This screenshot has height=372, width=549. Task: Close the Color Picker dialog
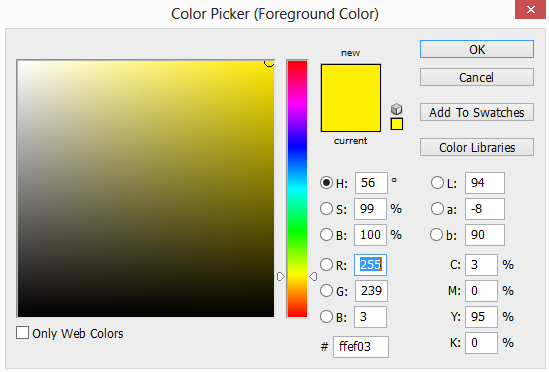pos(530,9)
